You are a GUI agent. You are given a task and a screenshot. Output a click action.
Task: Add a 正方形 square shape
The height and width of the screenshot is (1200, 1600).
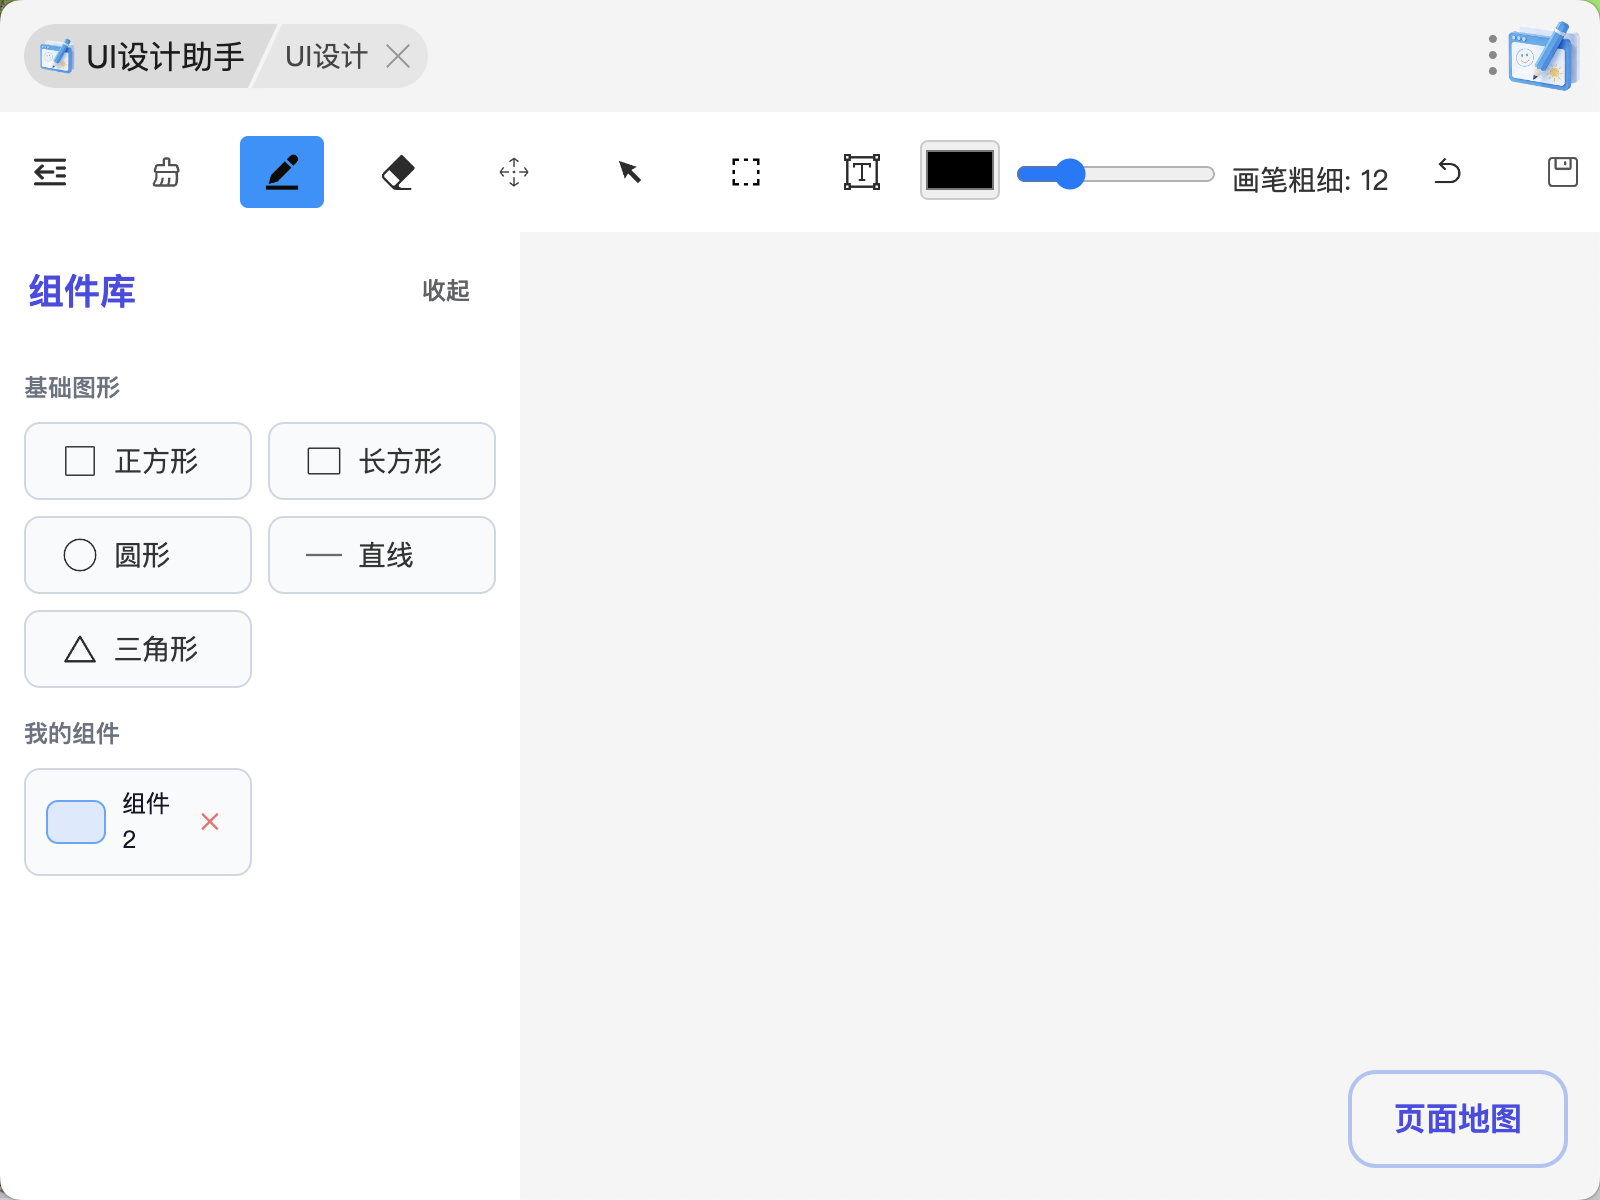[x=138, y=461]
